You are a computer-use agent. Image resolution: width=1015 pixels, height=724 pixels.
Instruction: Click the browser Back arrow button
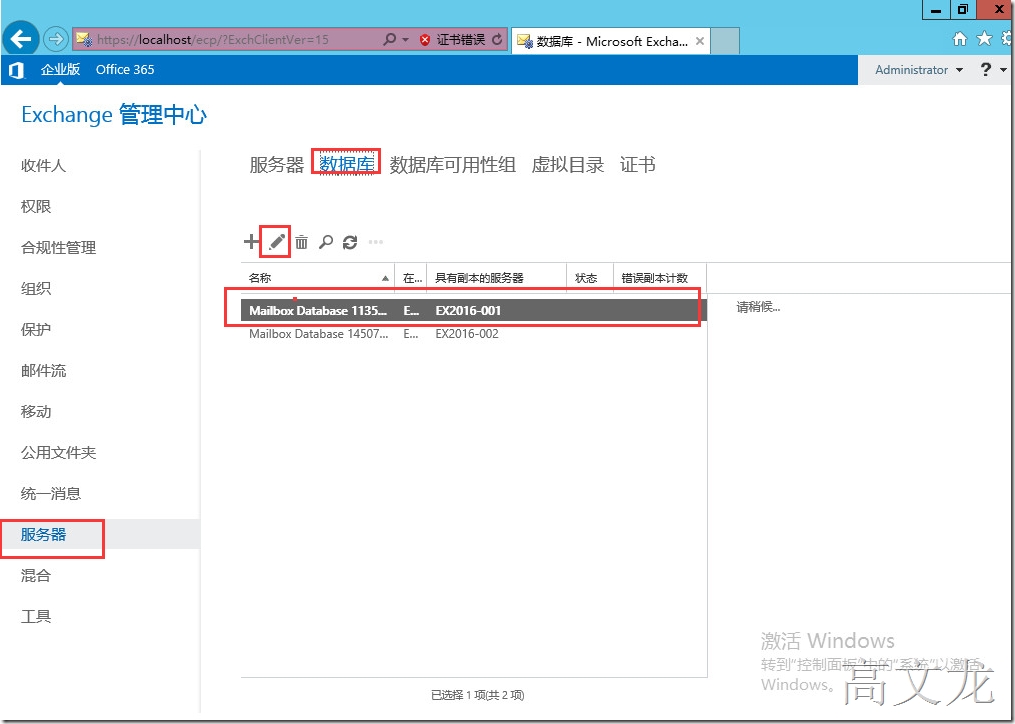click(21, 40)
